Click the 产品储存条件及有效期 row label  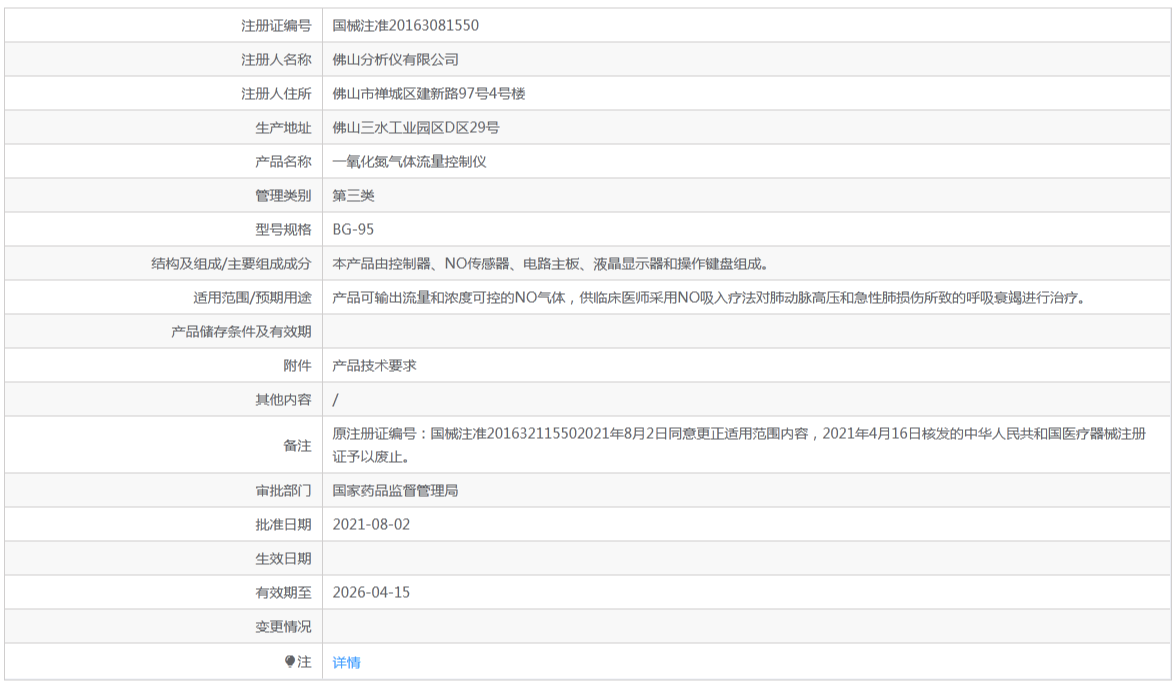coord(241,332)
